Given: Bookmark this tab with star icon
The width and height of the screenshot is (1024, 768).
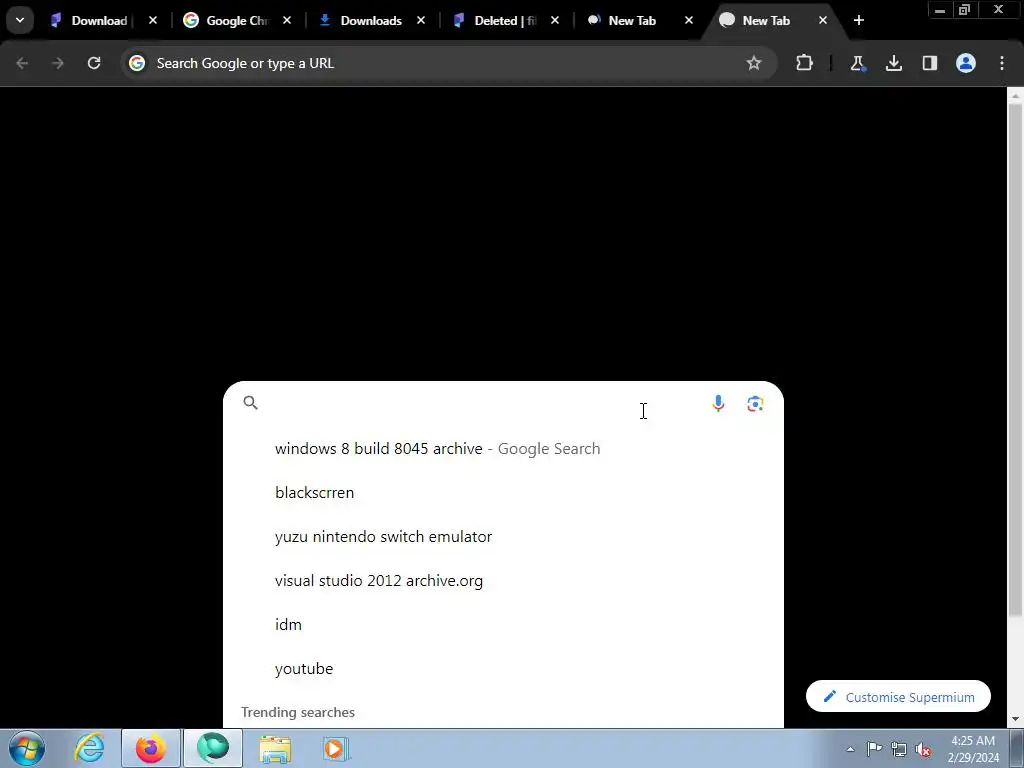Looking at the screenshot, I should point(754,63).
